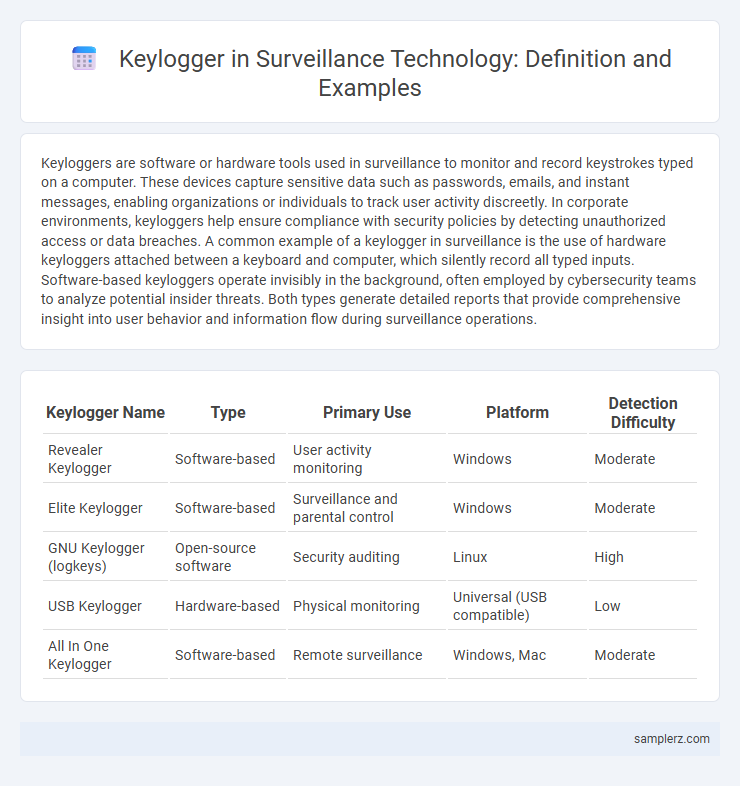The width and height of the screenshot is (740, 786).
Task: Select the 'High' detection difficulty cell
Action: click(643, 557)
